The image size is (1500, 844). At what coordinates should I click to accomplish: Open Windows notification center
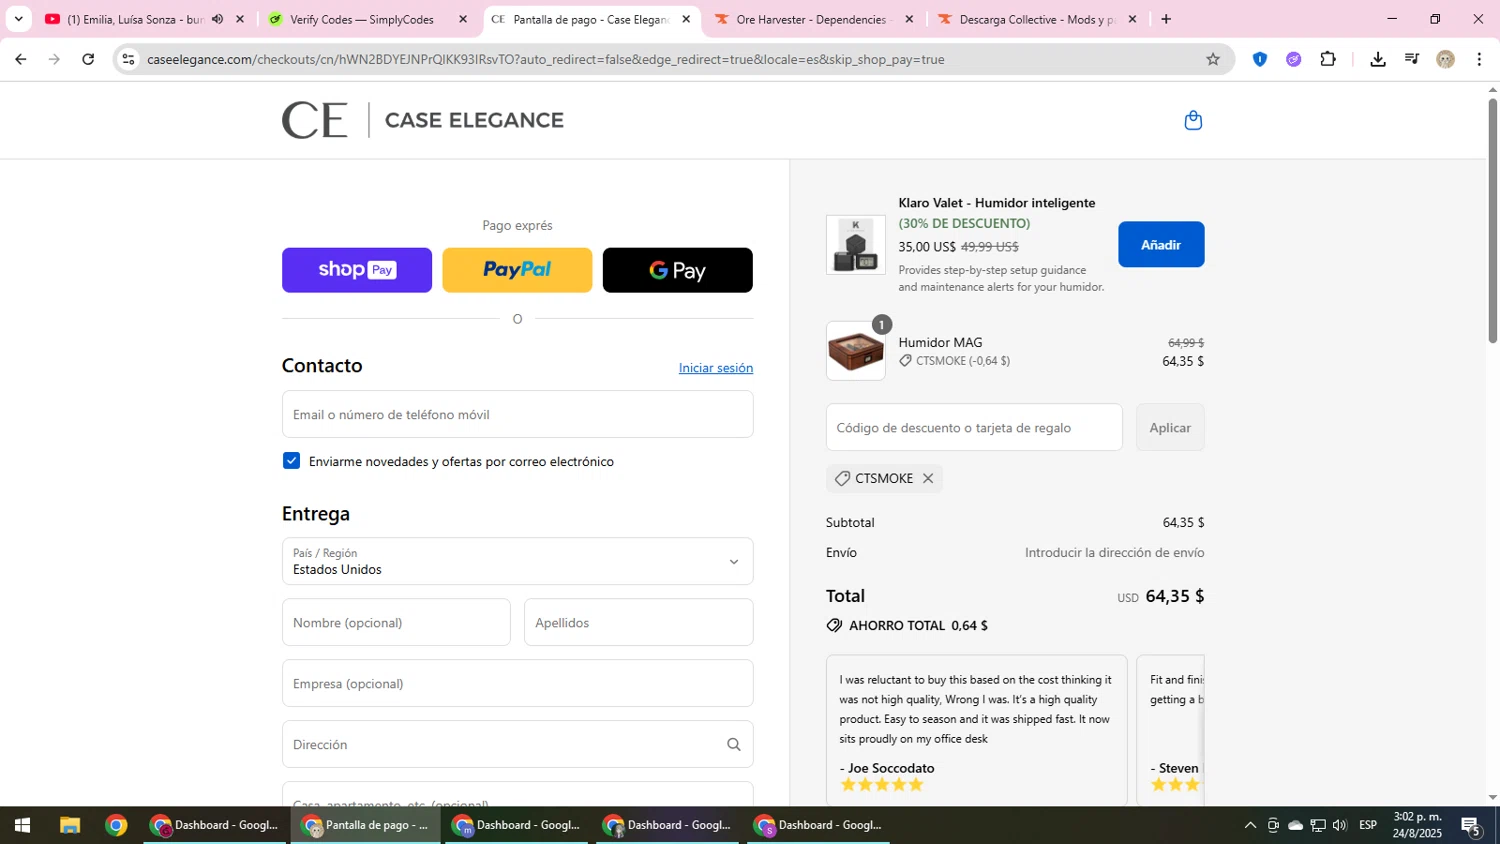click(1471, 826)
